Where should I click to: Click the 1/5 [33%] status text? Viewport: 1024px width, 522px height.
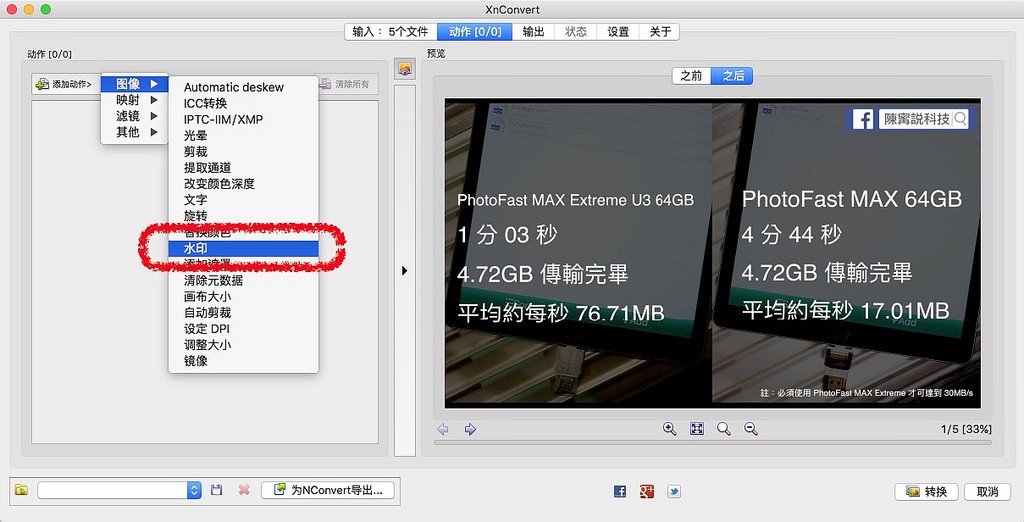coord(966,429)
